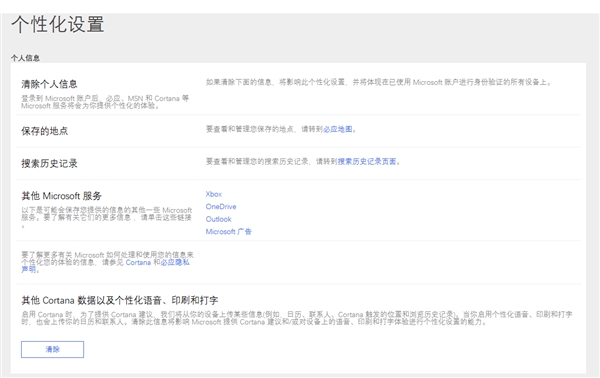
Task: Click the description under 其他 Microsoft 服务
Action: pos(107,217)
